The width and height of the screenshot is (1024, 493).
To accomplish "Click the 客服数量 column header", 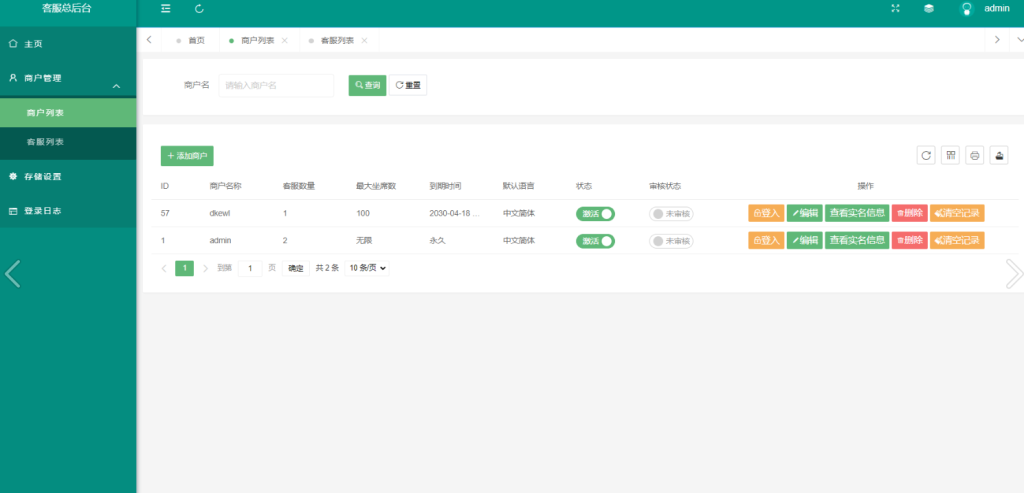I will (299, 186).
